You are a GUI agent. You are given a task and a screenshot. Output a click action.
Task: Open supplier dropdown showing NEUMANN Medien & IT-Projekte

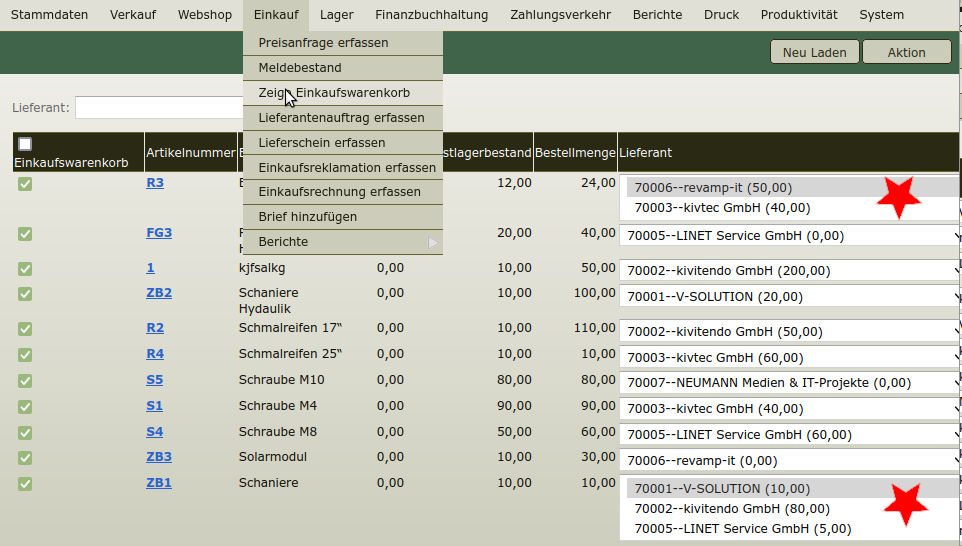click(790, 382)
